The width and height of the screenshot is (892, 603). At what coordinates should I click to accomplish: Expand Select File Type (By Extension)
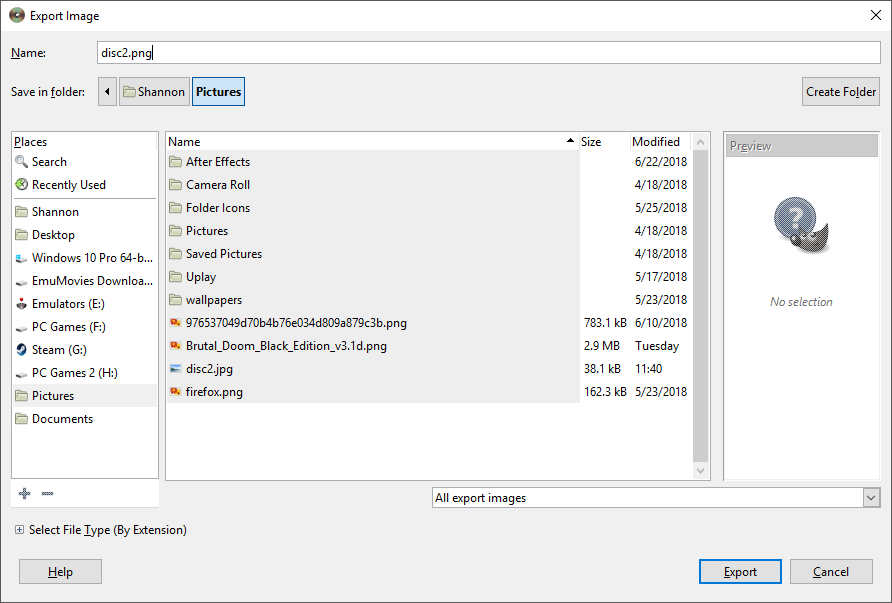coord(19,530)
